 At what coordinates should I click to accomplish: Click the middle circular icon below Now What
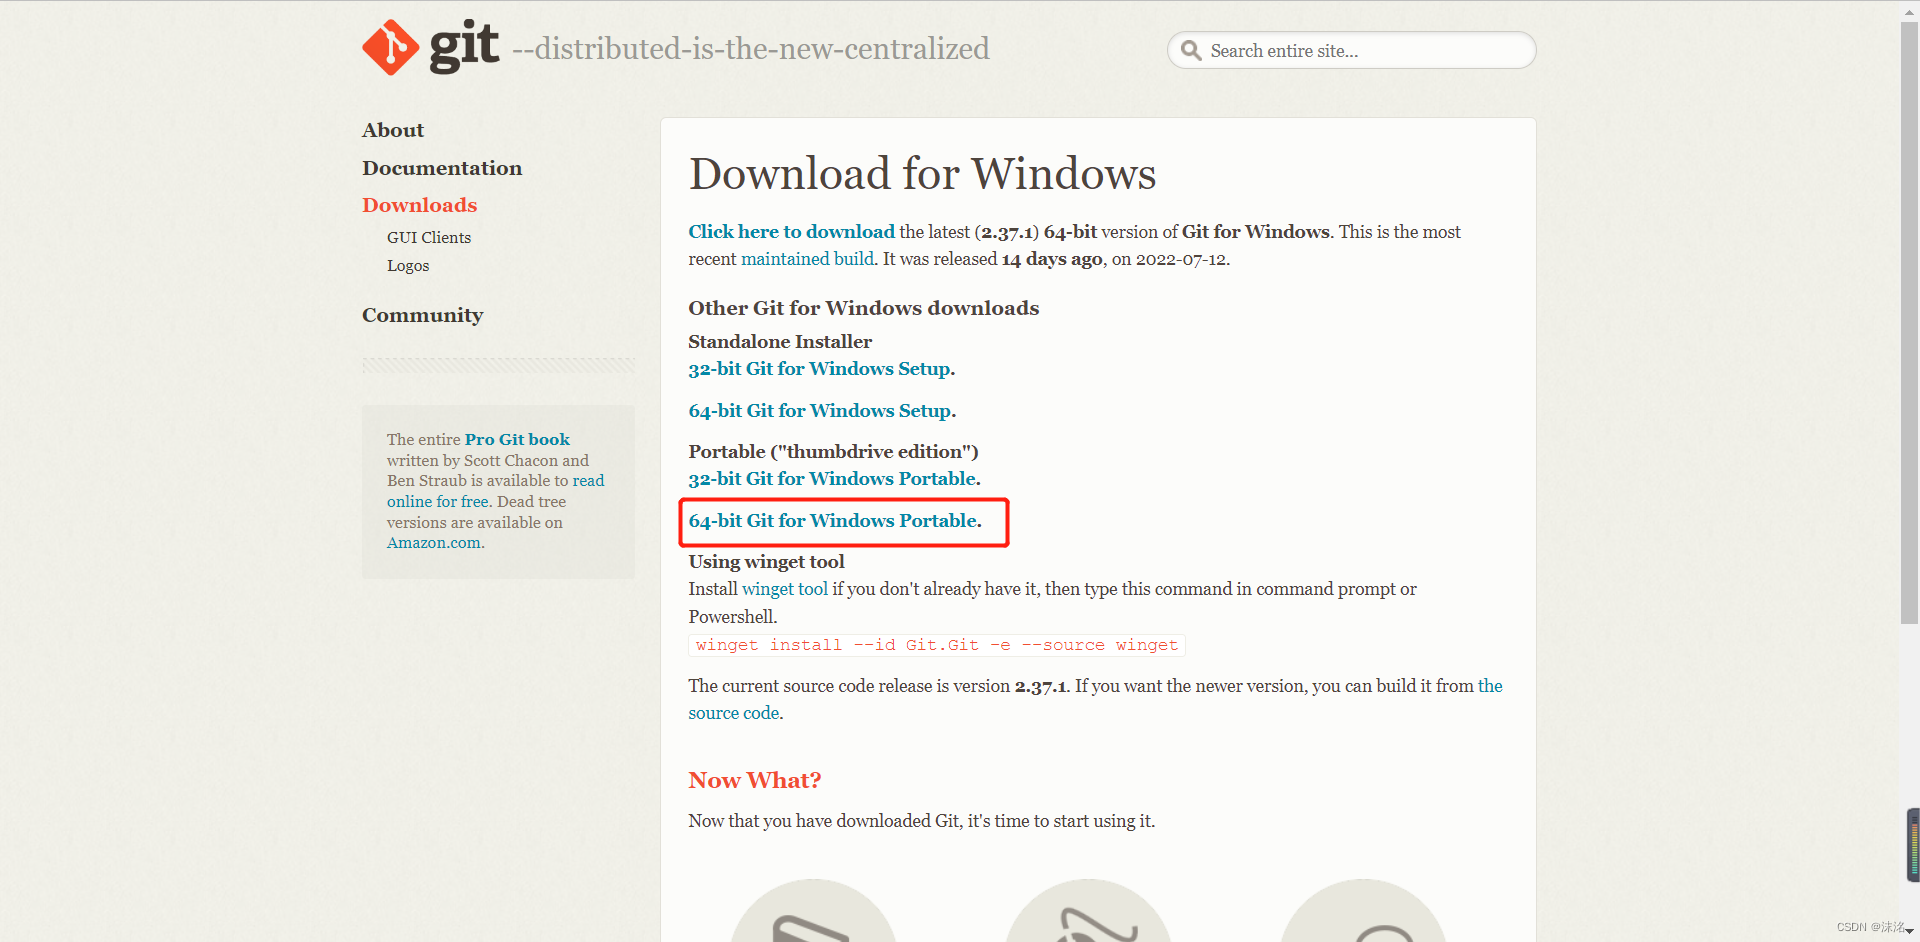point(1088,911)
